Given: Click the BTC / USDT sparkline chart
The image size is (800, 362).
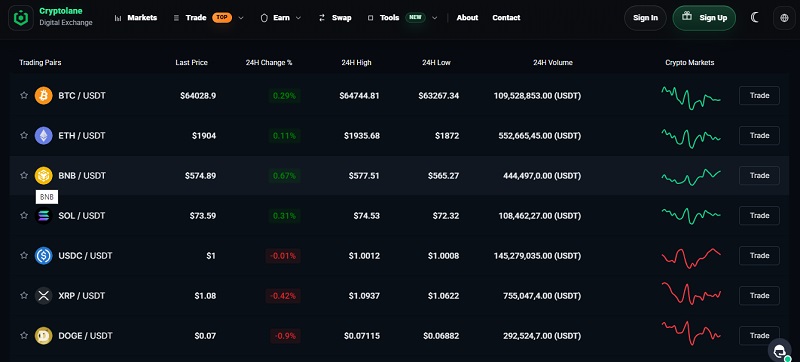Looking at the screenshot, I should (691, 97).
